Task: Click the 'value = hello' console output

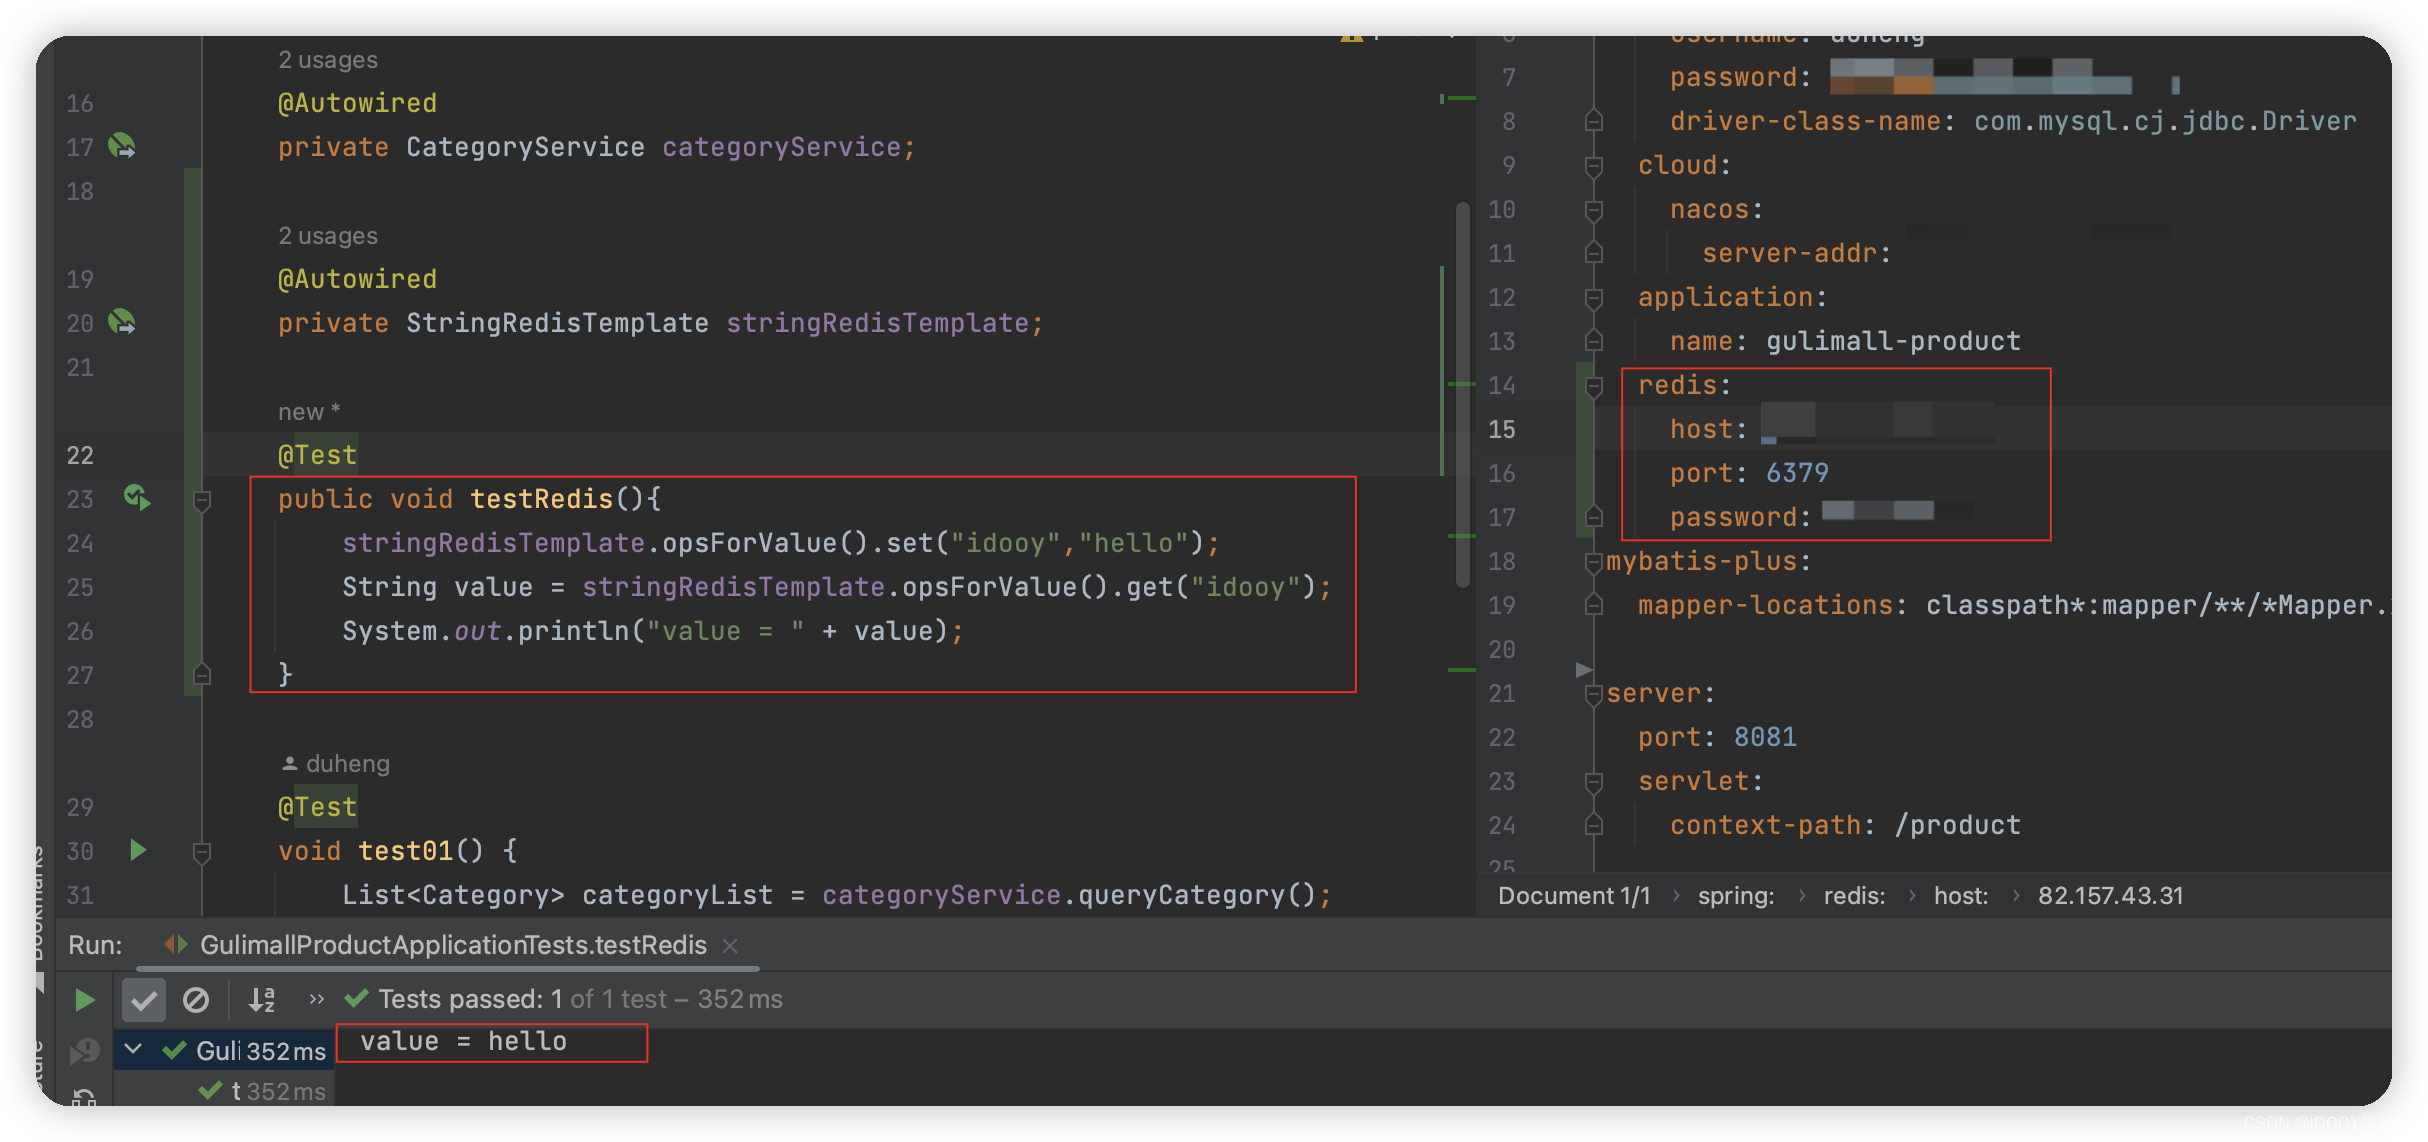Action: [x=463, y=1041]
